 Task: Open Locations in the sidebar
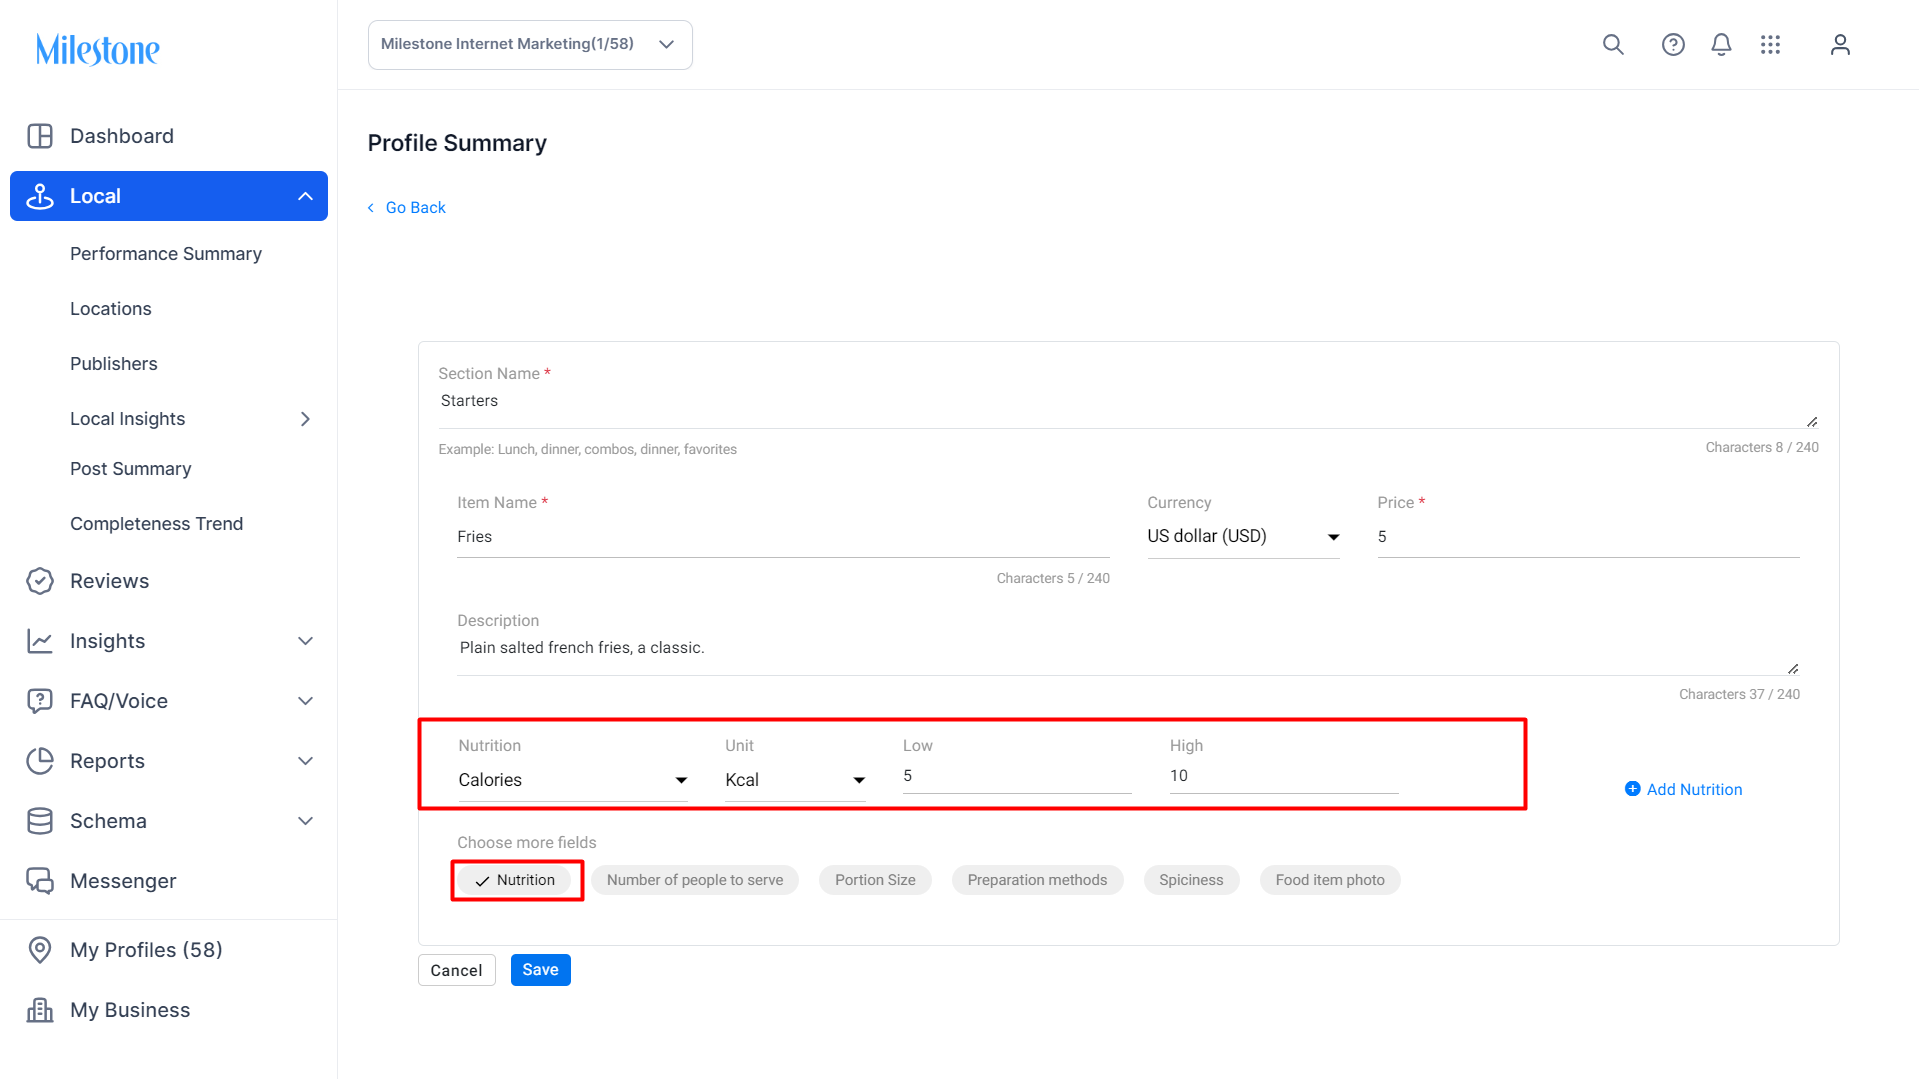pyautogui.click(x=111, y=309)
